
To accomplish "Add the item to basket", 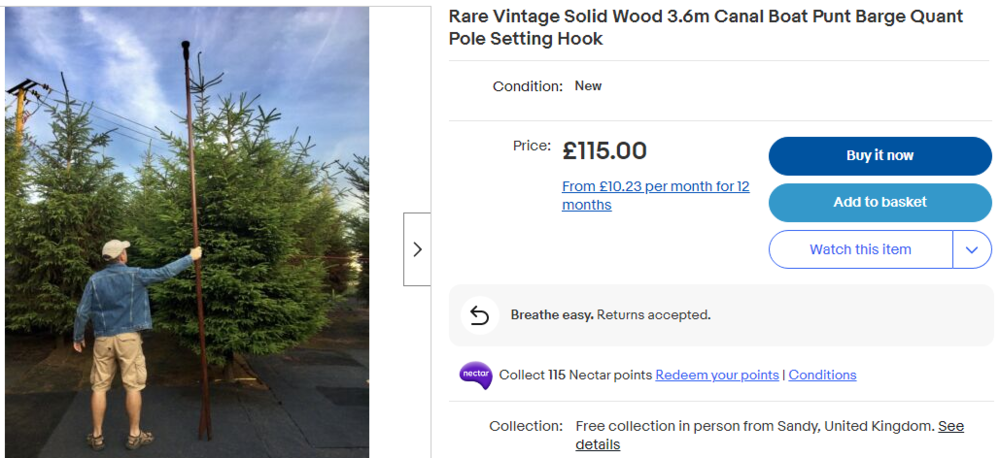I will tap(880, 202).
